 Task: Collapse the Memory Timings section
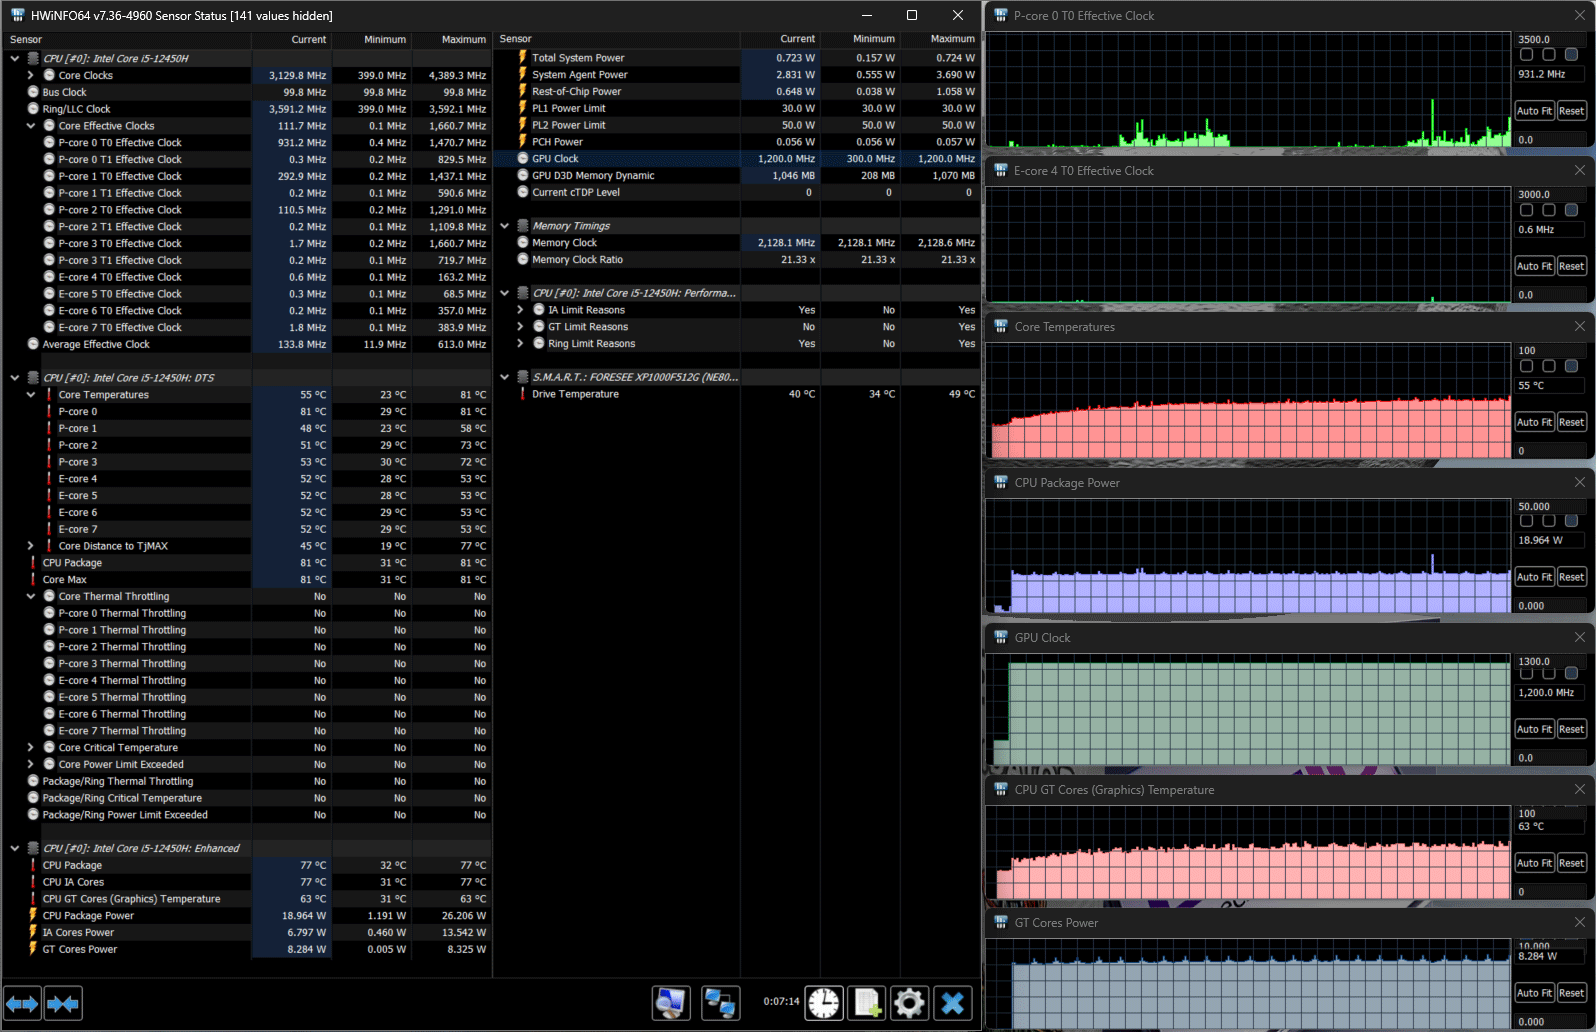(x=505, y=226)
